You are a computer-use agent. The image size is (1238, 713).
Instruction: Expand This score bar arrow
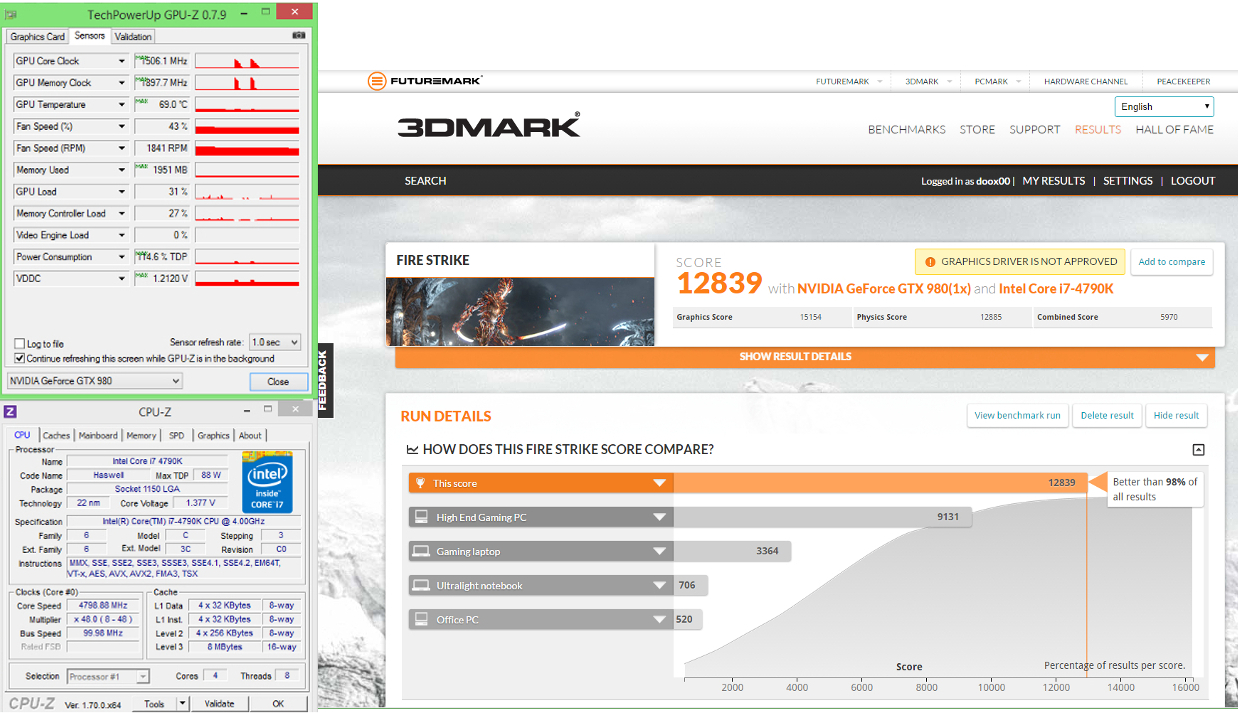659,483
